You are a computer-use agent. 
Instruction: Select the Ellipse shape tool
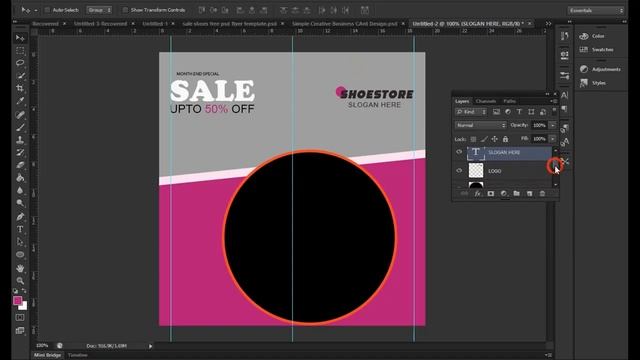pos(20,255)
